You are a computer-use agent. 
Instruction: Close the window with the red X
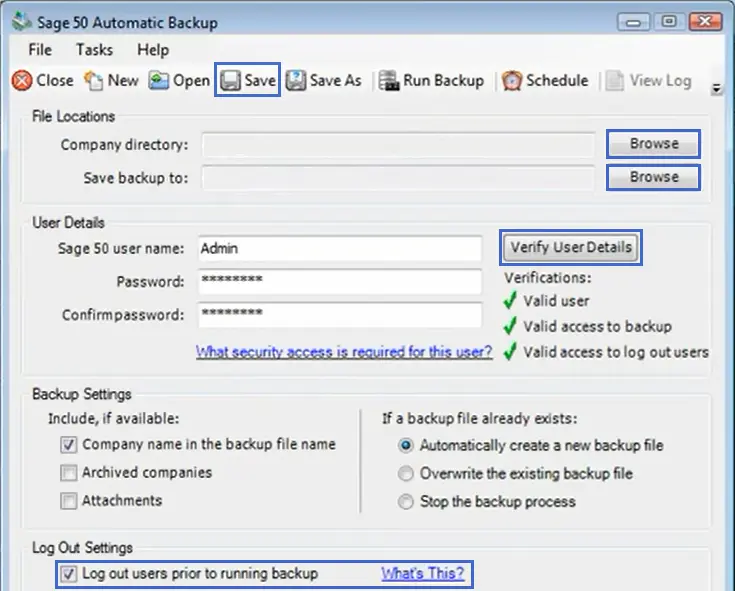tap(705, 22)
